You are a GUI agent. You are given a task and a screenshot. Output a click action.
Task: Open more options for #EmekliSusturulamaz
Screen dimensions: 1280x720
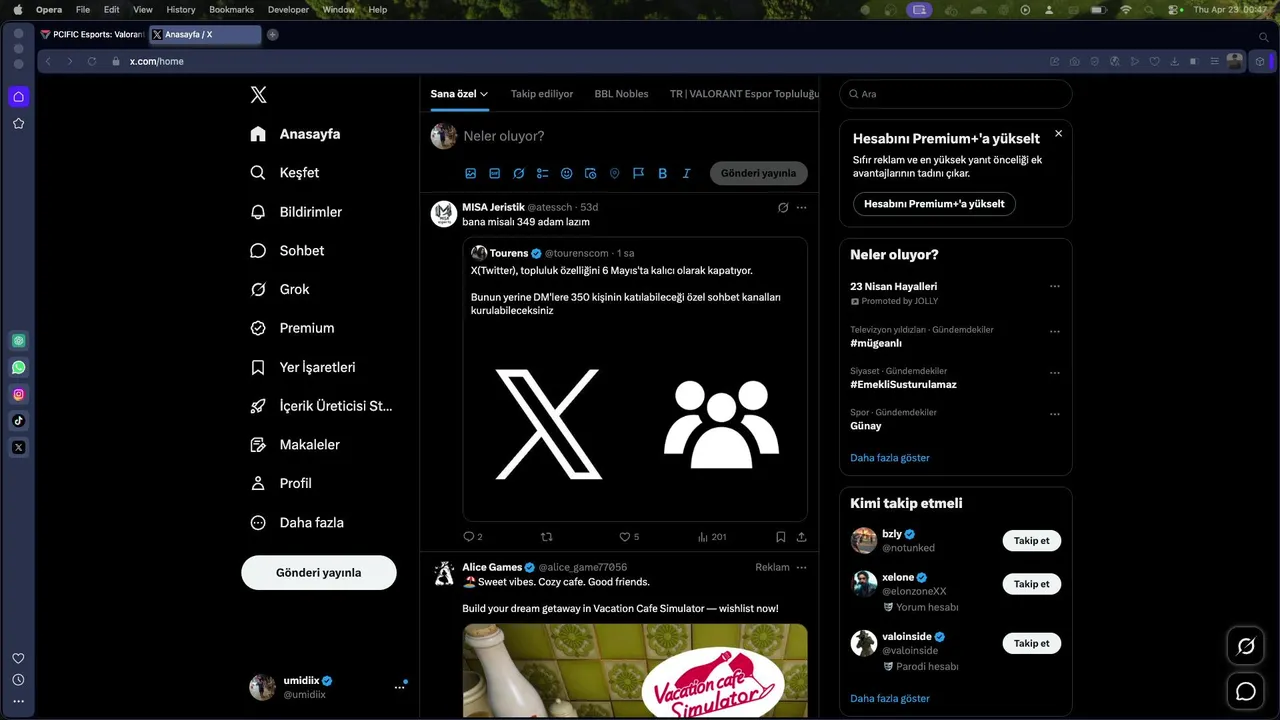coord(1054,373)
